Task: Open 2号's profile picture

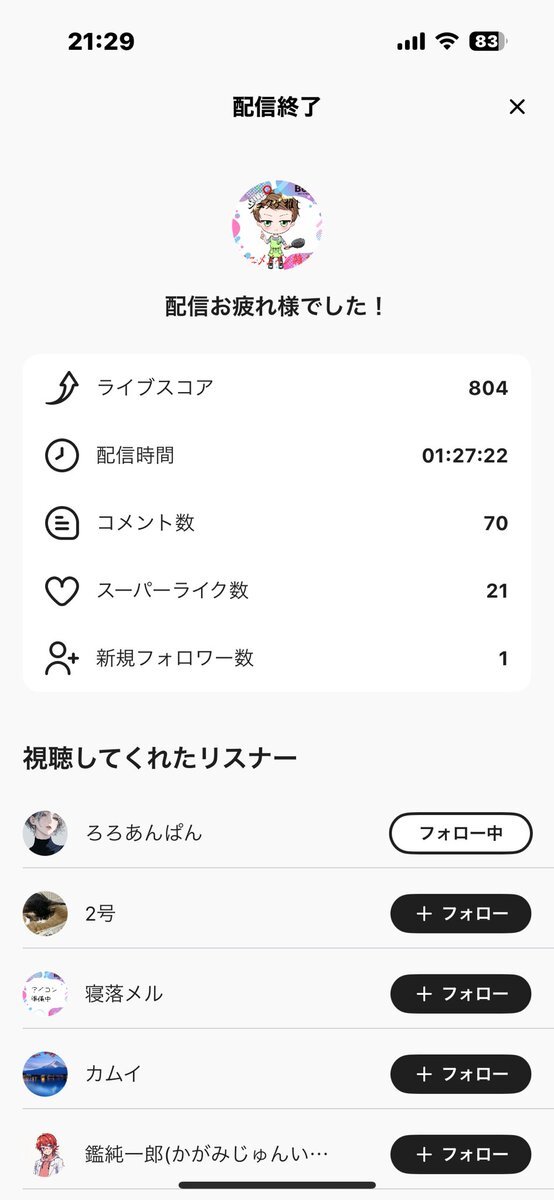Action: 45,913
